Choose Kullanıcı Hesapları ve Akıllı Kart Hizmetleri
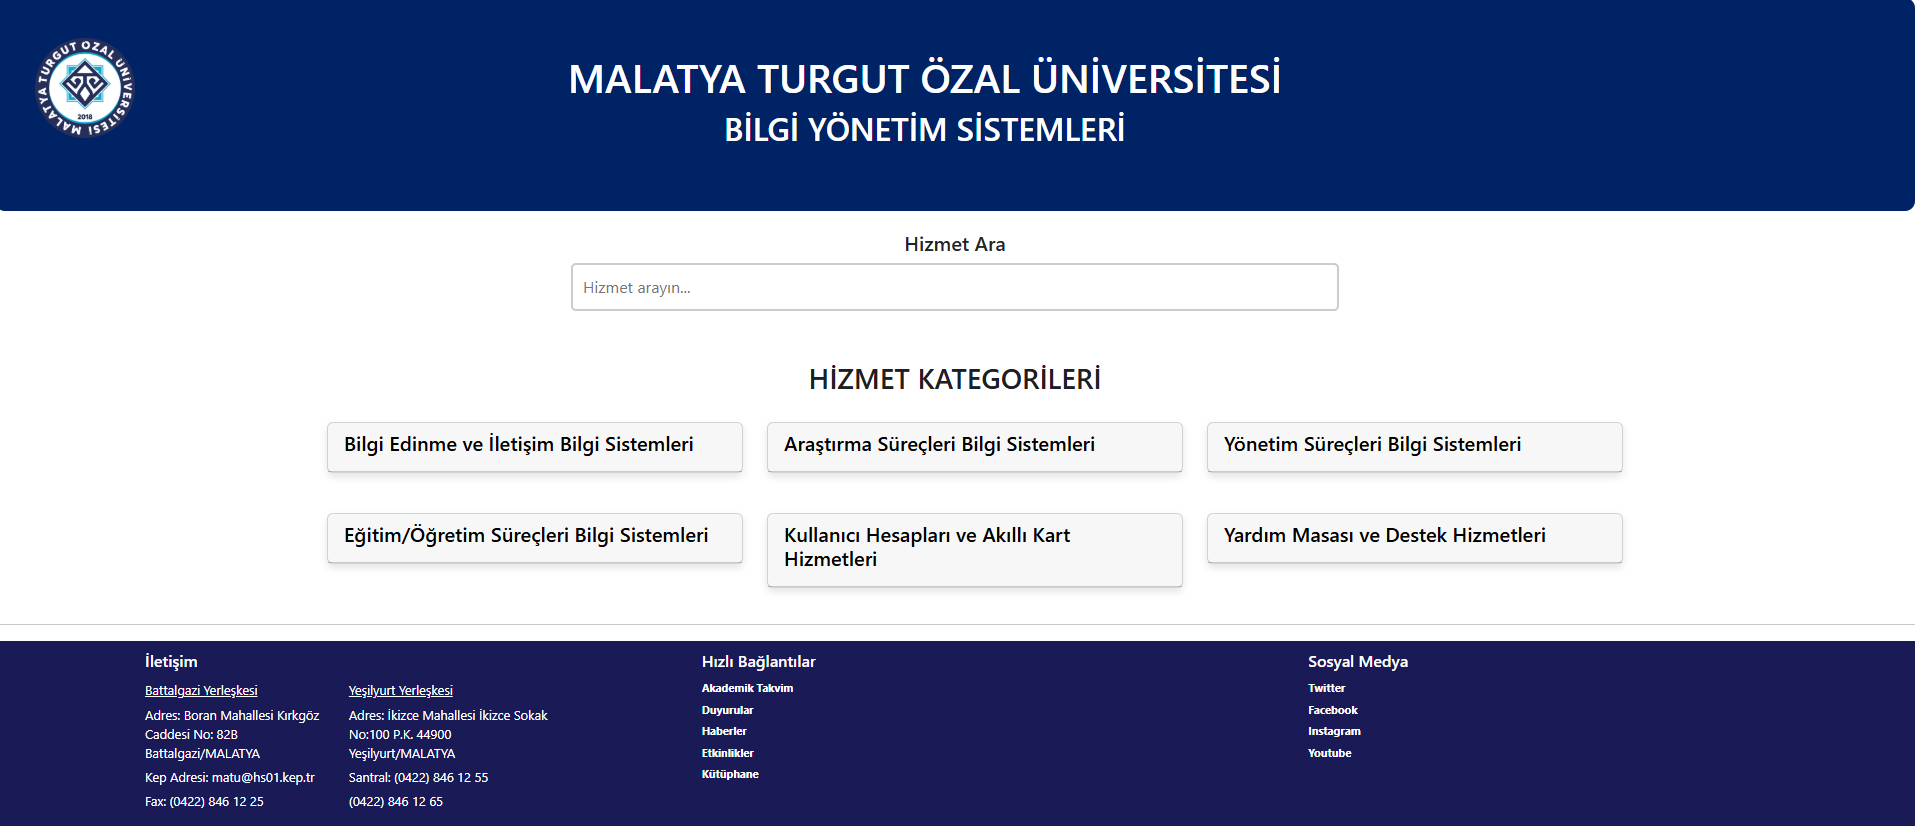Viewport: 1915px width, 826px height. (974, 549)
